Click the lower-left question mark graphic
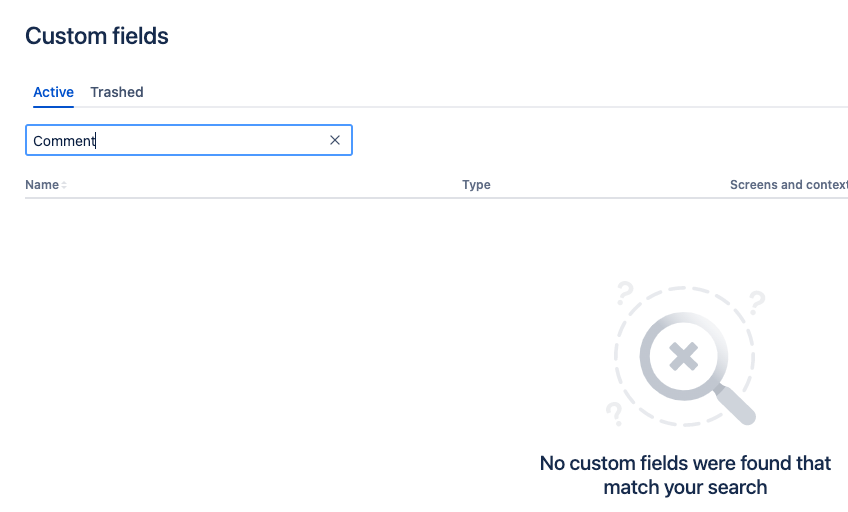Image resolution: width=848 pixels, height=512 pixels. pyautogui.click(x=614, y=414)
